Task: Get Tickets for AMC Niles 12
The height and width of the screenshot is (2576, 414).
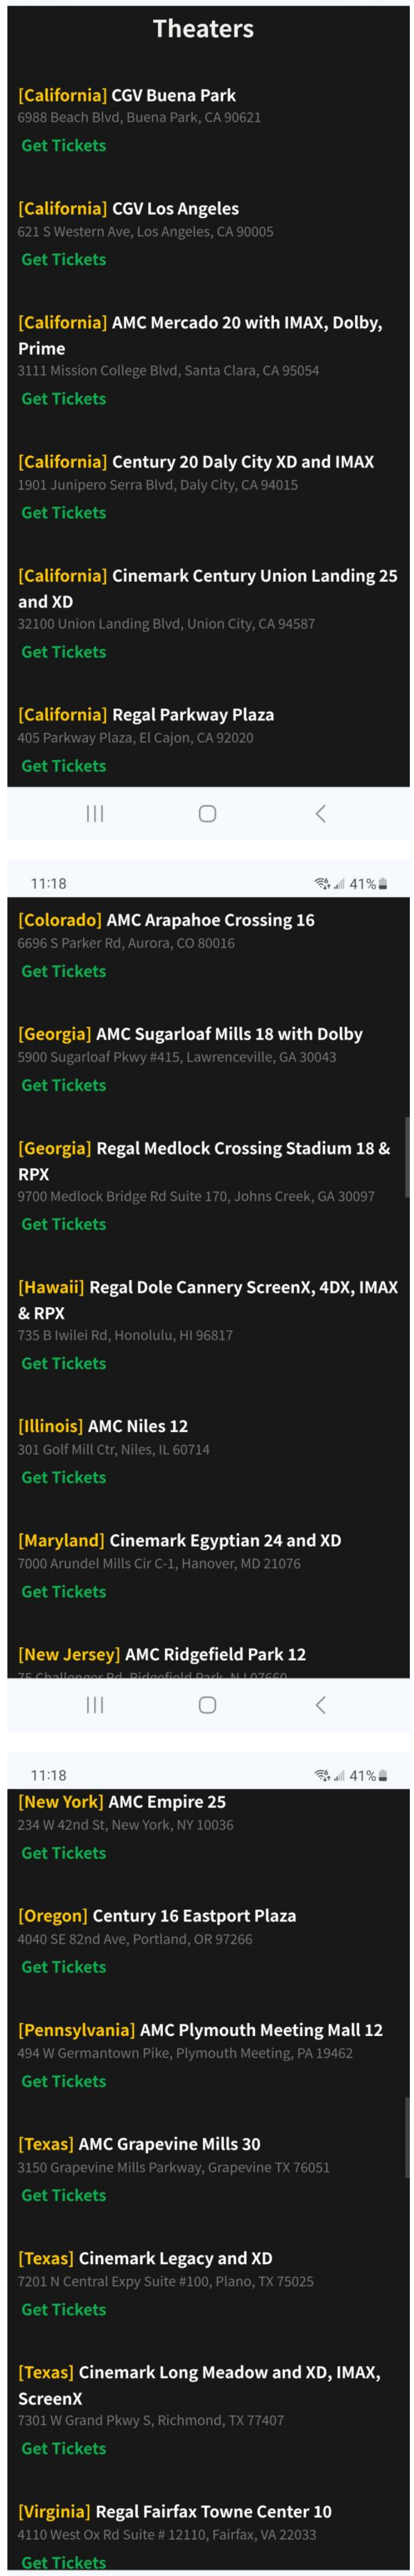Action: click(x=64, y=1477)
